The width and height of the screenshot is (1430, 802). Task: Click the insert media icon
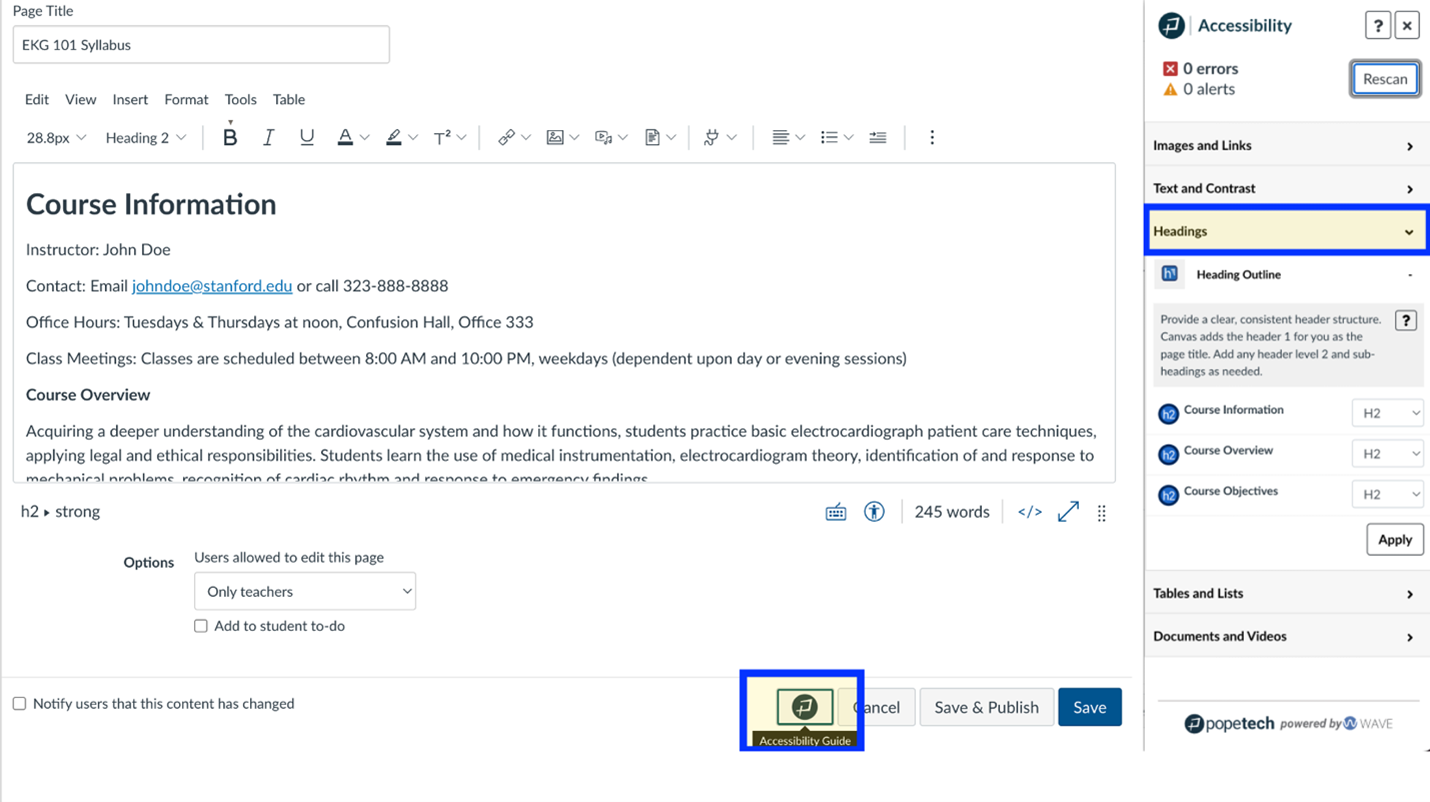coord(603,137)
